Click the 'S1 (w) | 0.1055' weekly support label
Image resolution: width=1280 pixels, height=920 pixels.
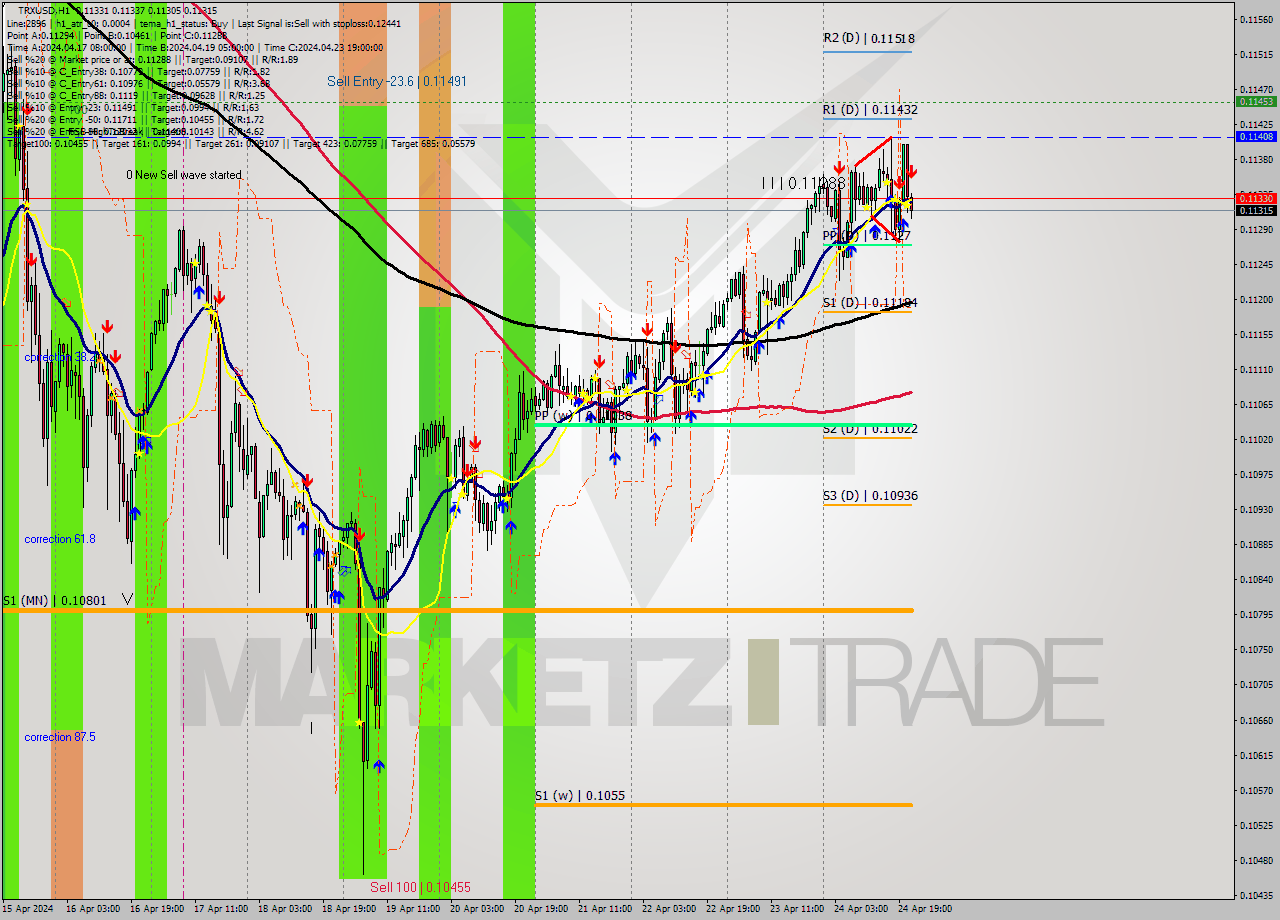click(x=580, y=796)
